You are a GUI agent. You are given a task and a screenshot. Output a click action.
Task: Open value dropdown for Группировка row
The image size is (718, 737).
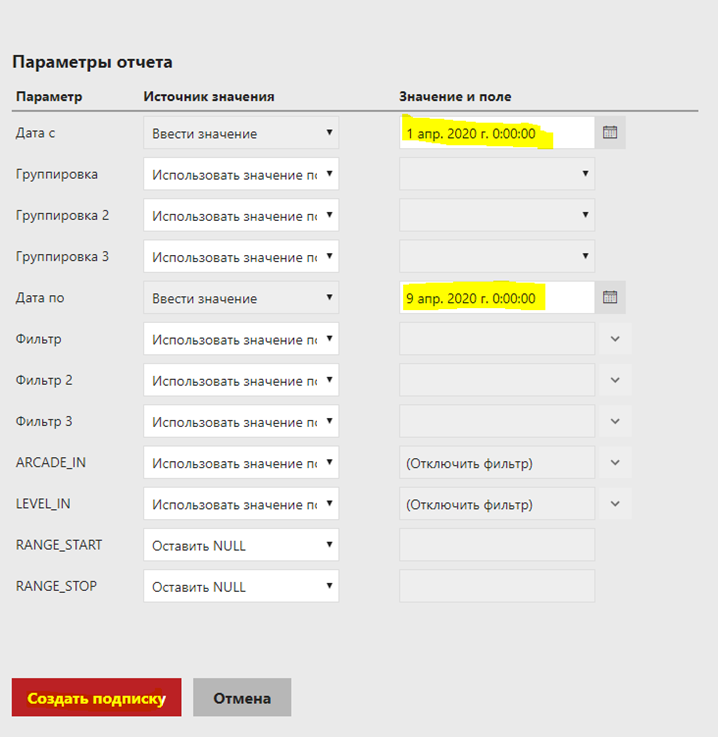point(497,174)
